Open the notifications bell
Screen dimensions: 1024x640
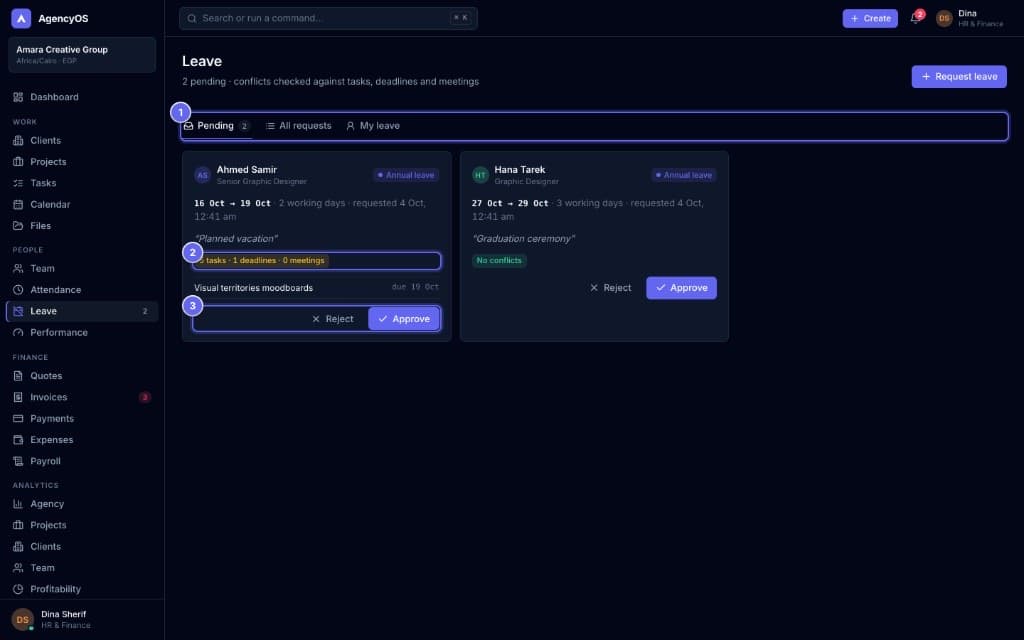[x=916, y=18]
